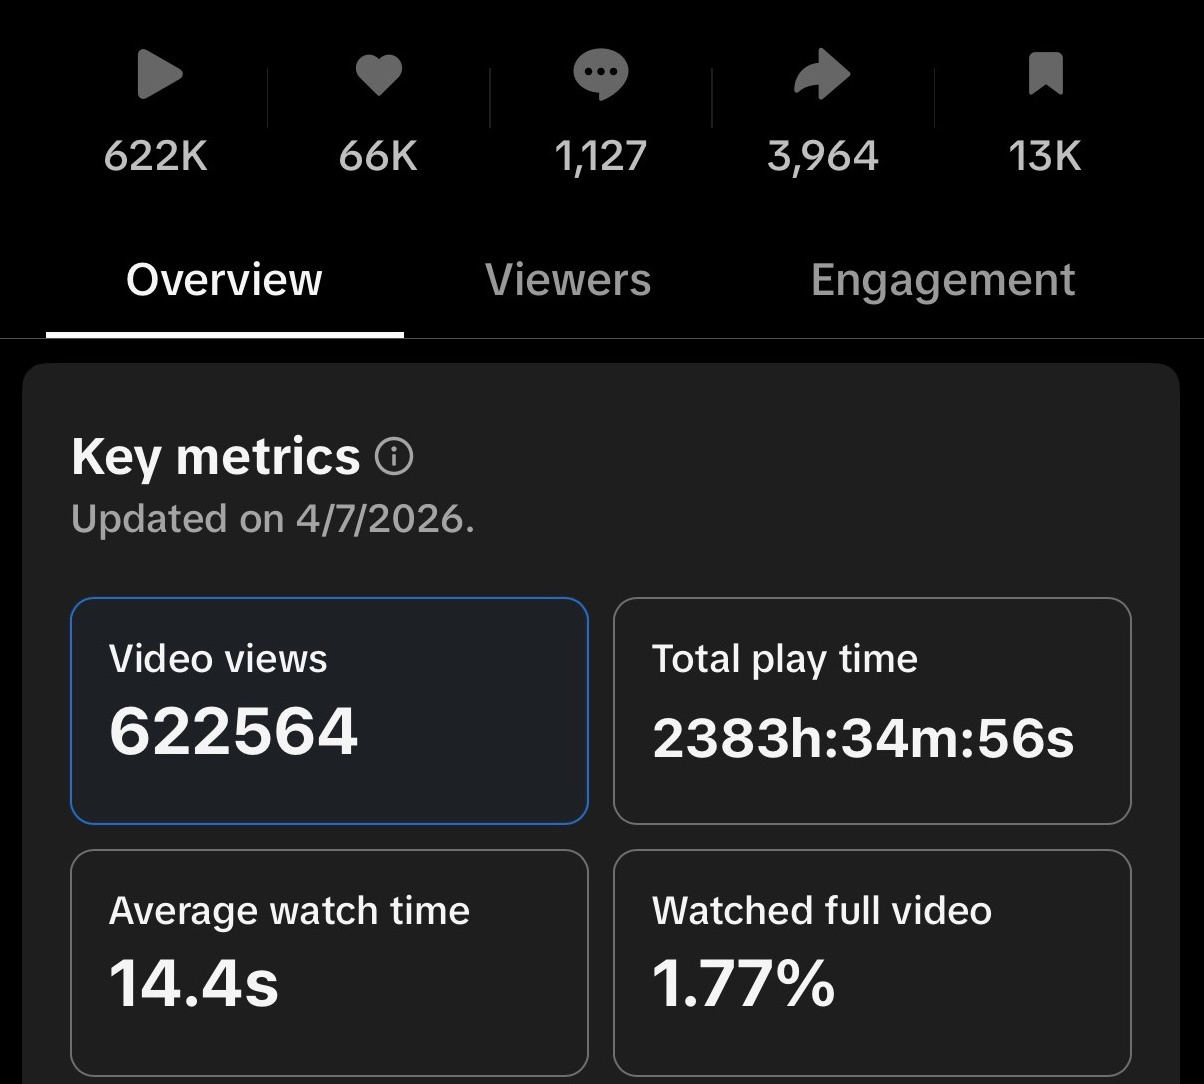Tap the 13K saves count
Screen dimensions: 1204x1084
click(x=1045, y=156)
